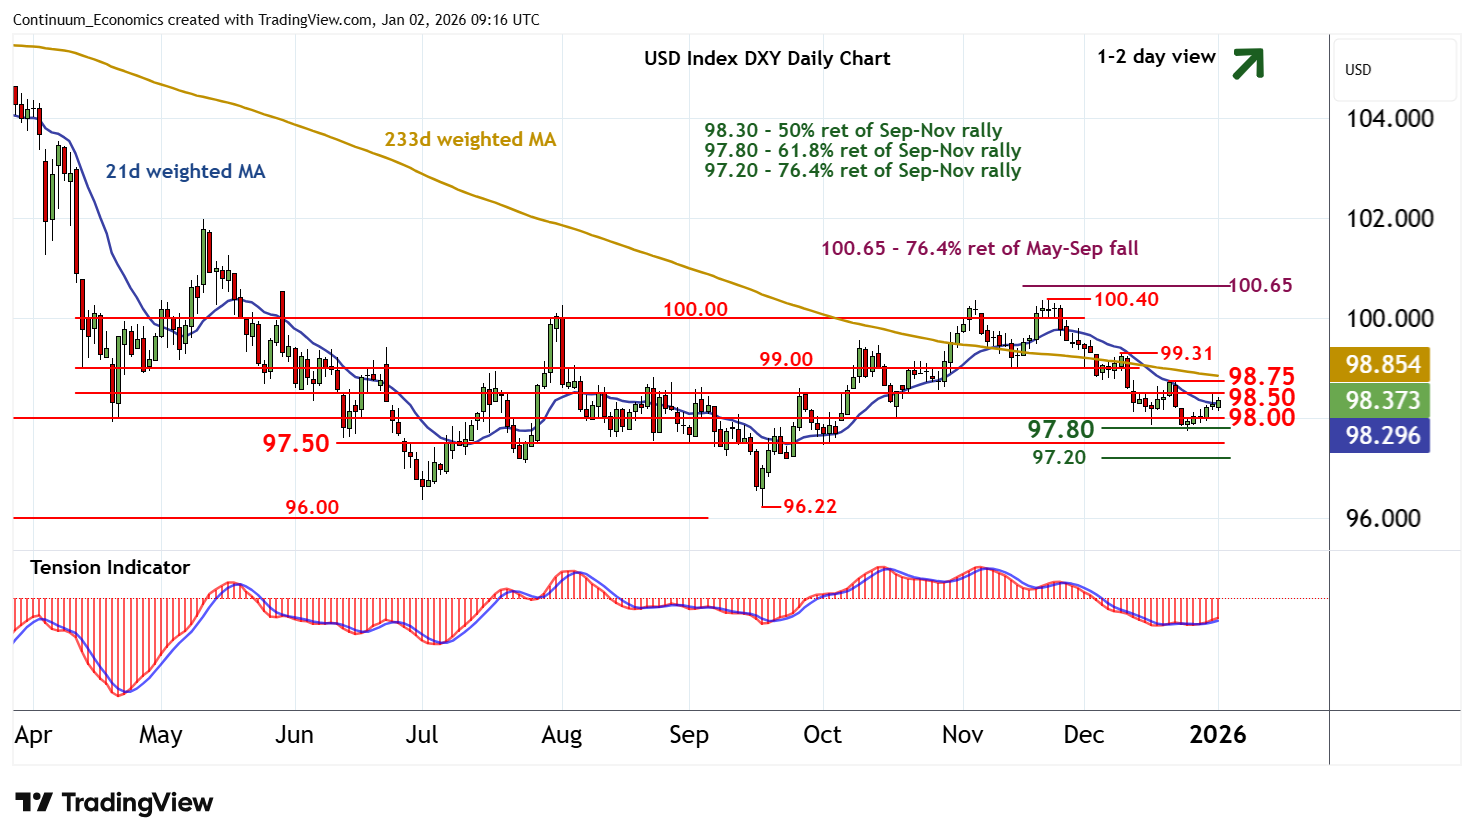Click the USD Index DXY Daily Chart title
The width and height of the screenshot is (1474, 840).
[767, 58]
